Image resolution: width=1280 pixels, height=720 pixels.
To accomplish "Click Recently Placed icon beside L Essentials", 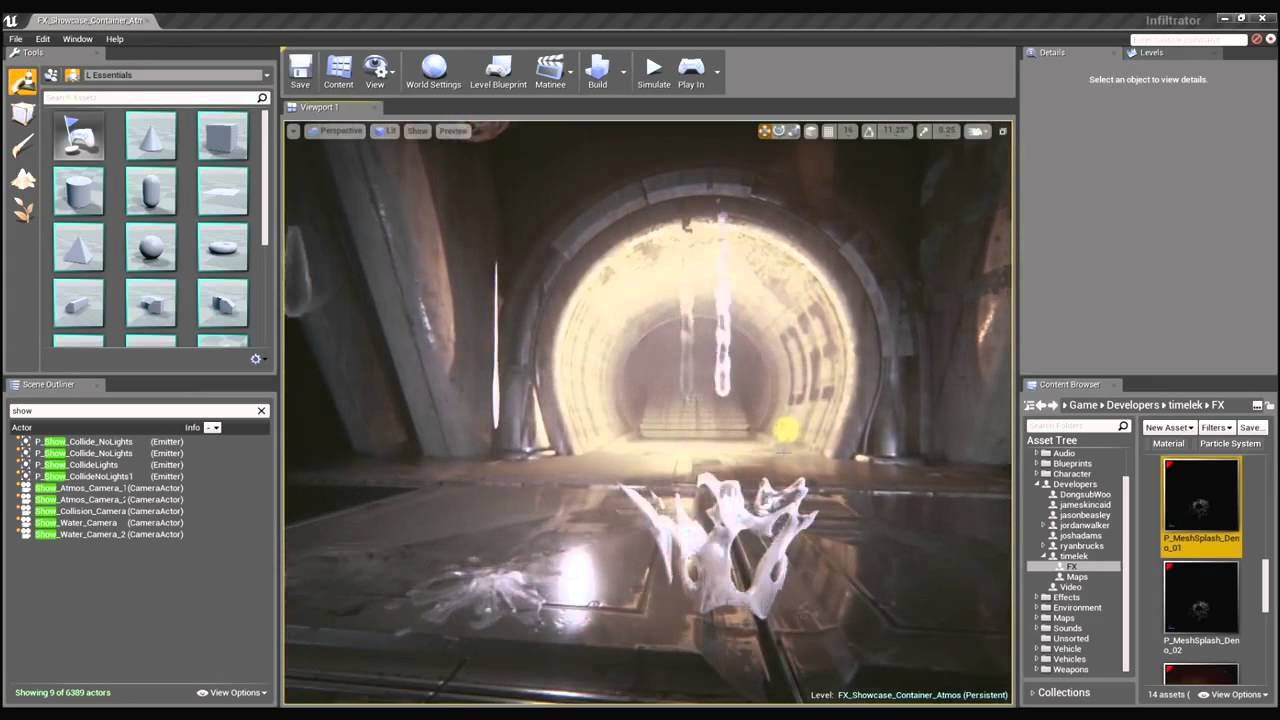I will (x=51, y=75).
